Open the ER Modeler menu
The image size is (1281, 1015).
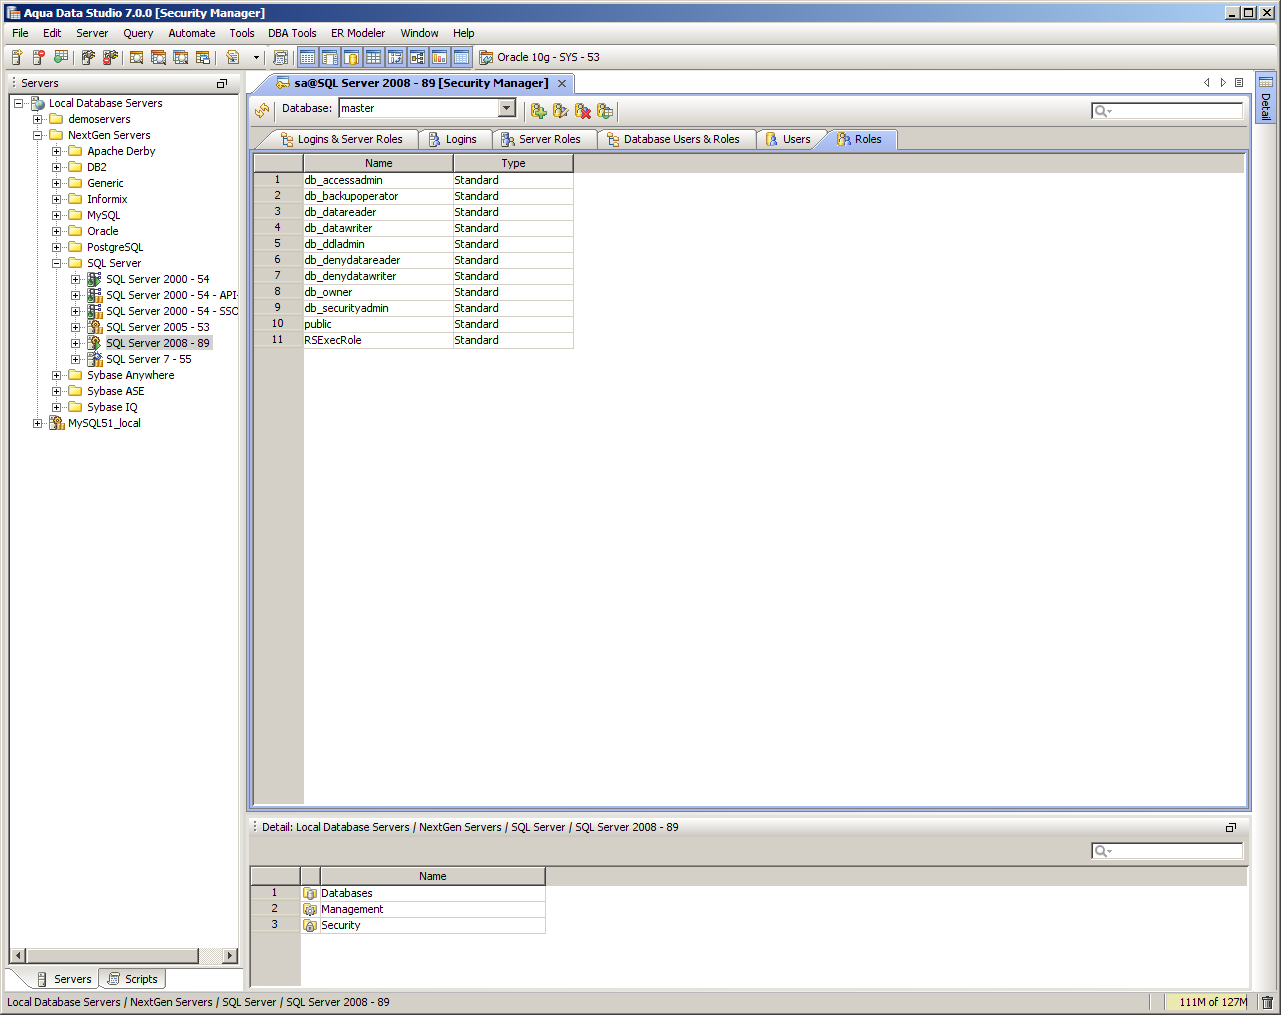[x=358, y=33]
